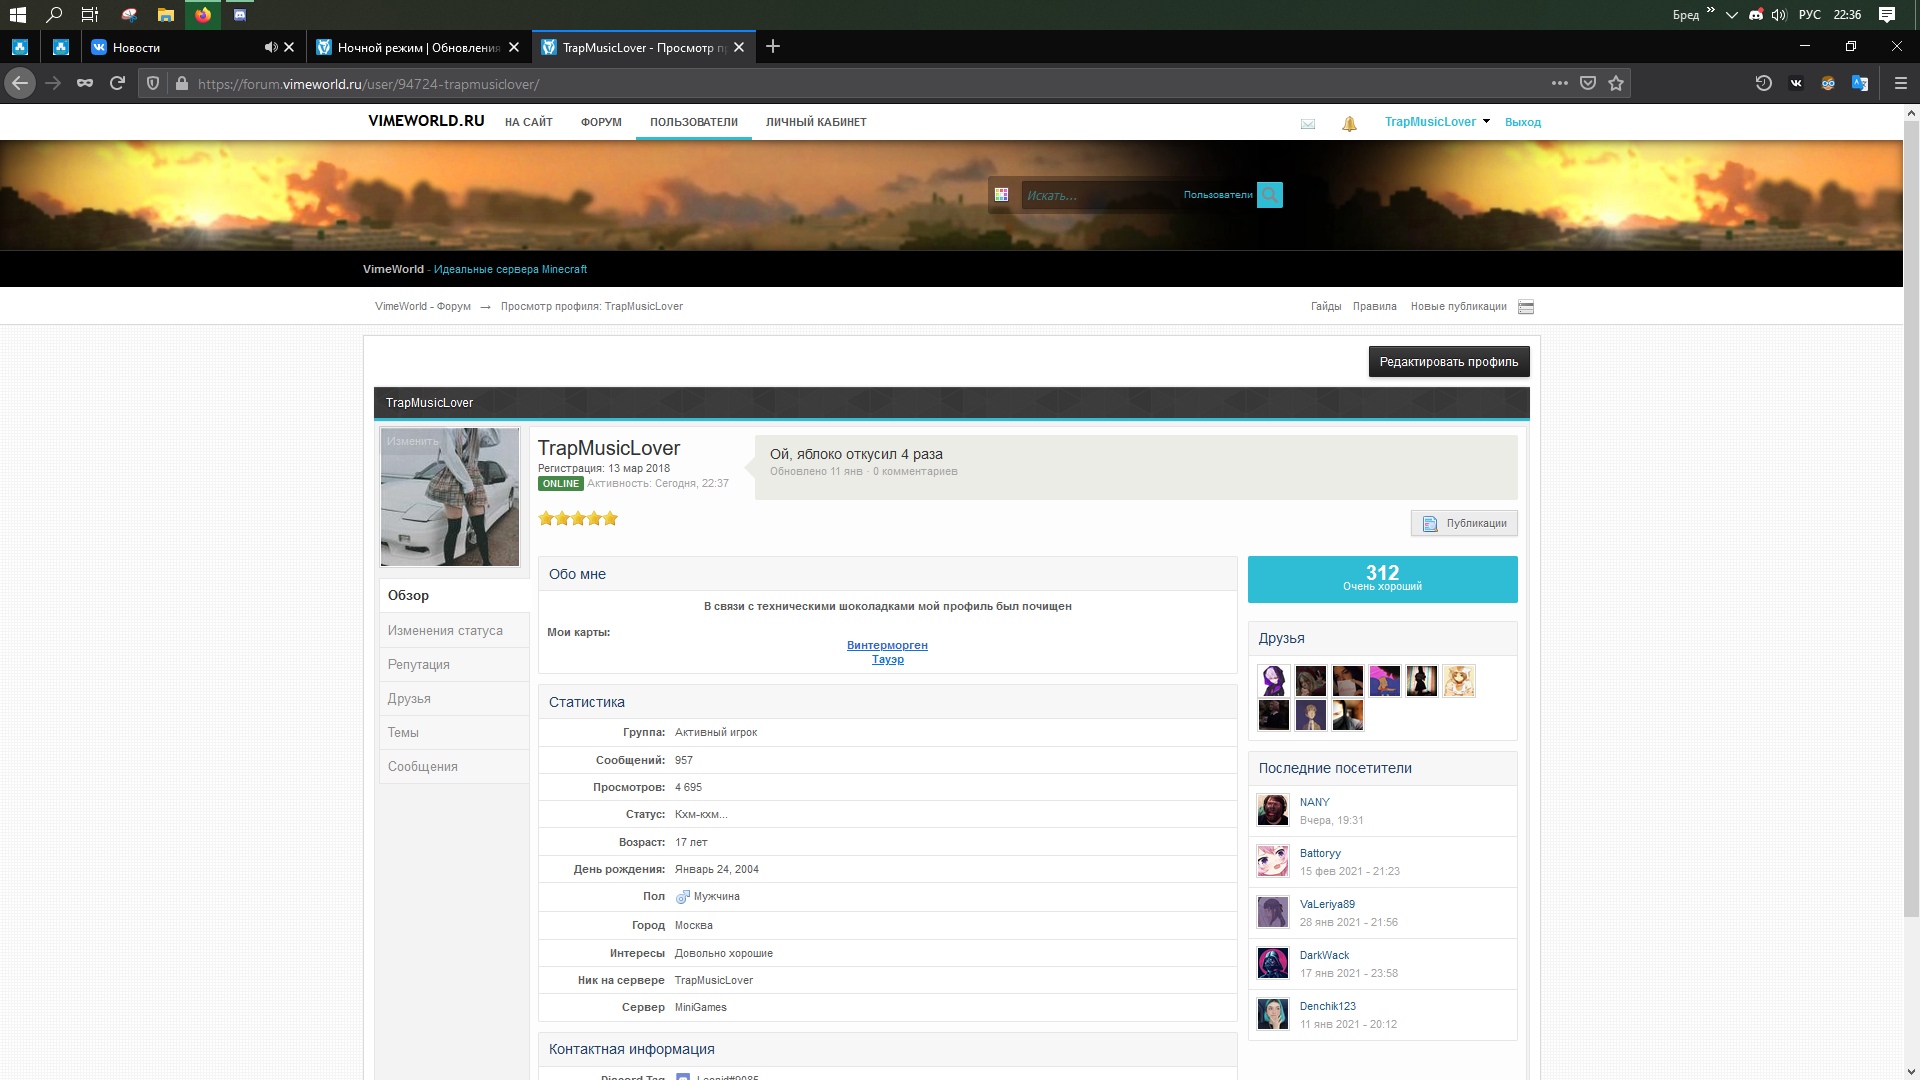Open tracking protection shield icon

pos(153,84)
